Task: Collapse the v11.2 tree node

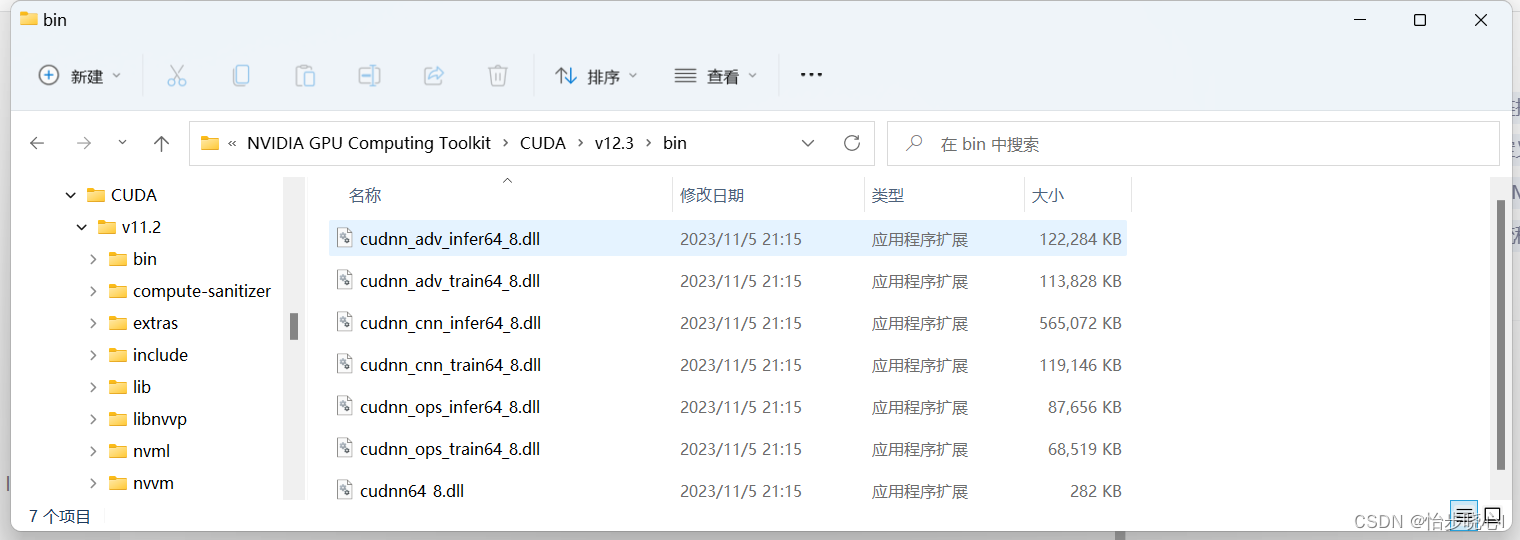Action: click(x=82, y=227)
